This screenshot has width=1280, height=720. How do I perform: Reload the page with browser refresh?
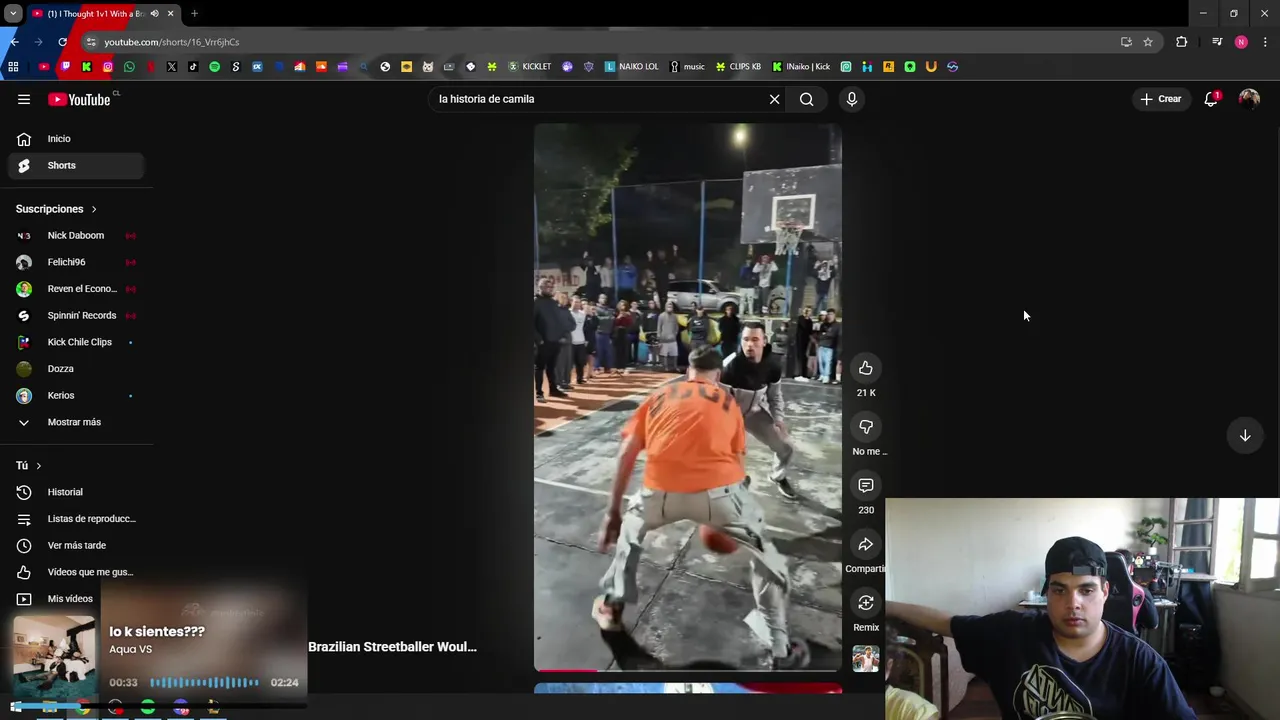(x=62, y=42)
